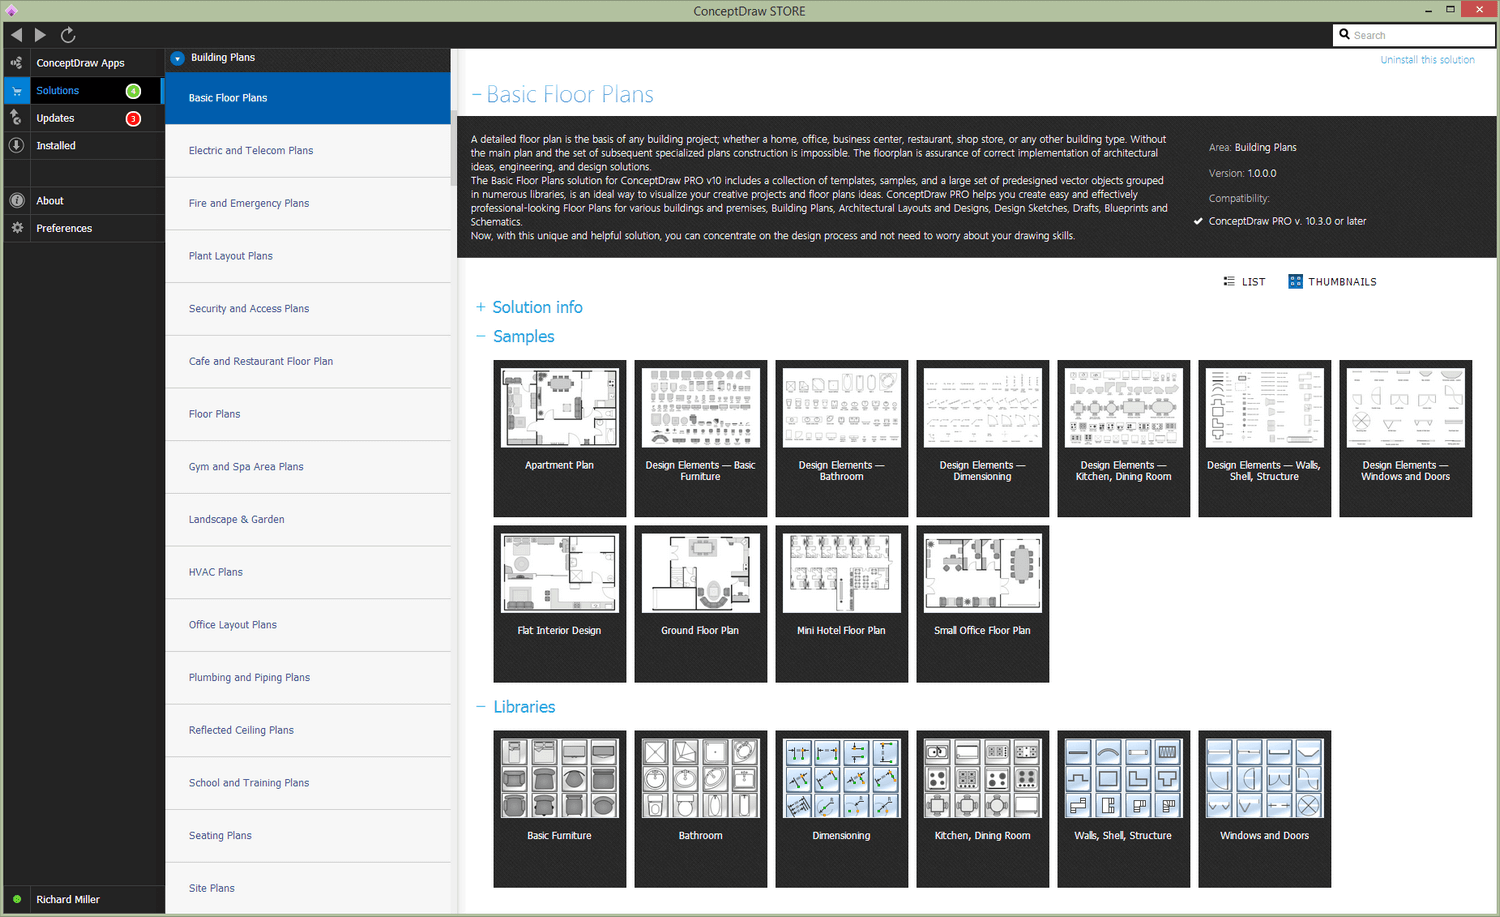
Task: Select the Basic Floor Plans solution
Action: pyautogui.click(x=308, y=98)
